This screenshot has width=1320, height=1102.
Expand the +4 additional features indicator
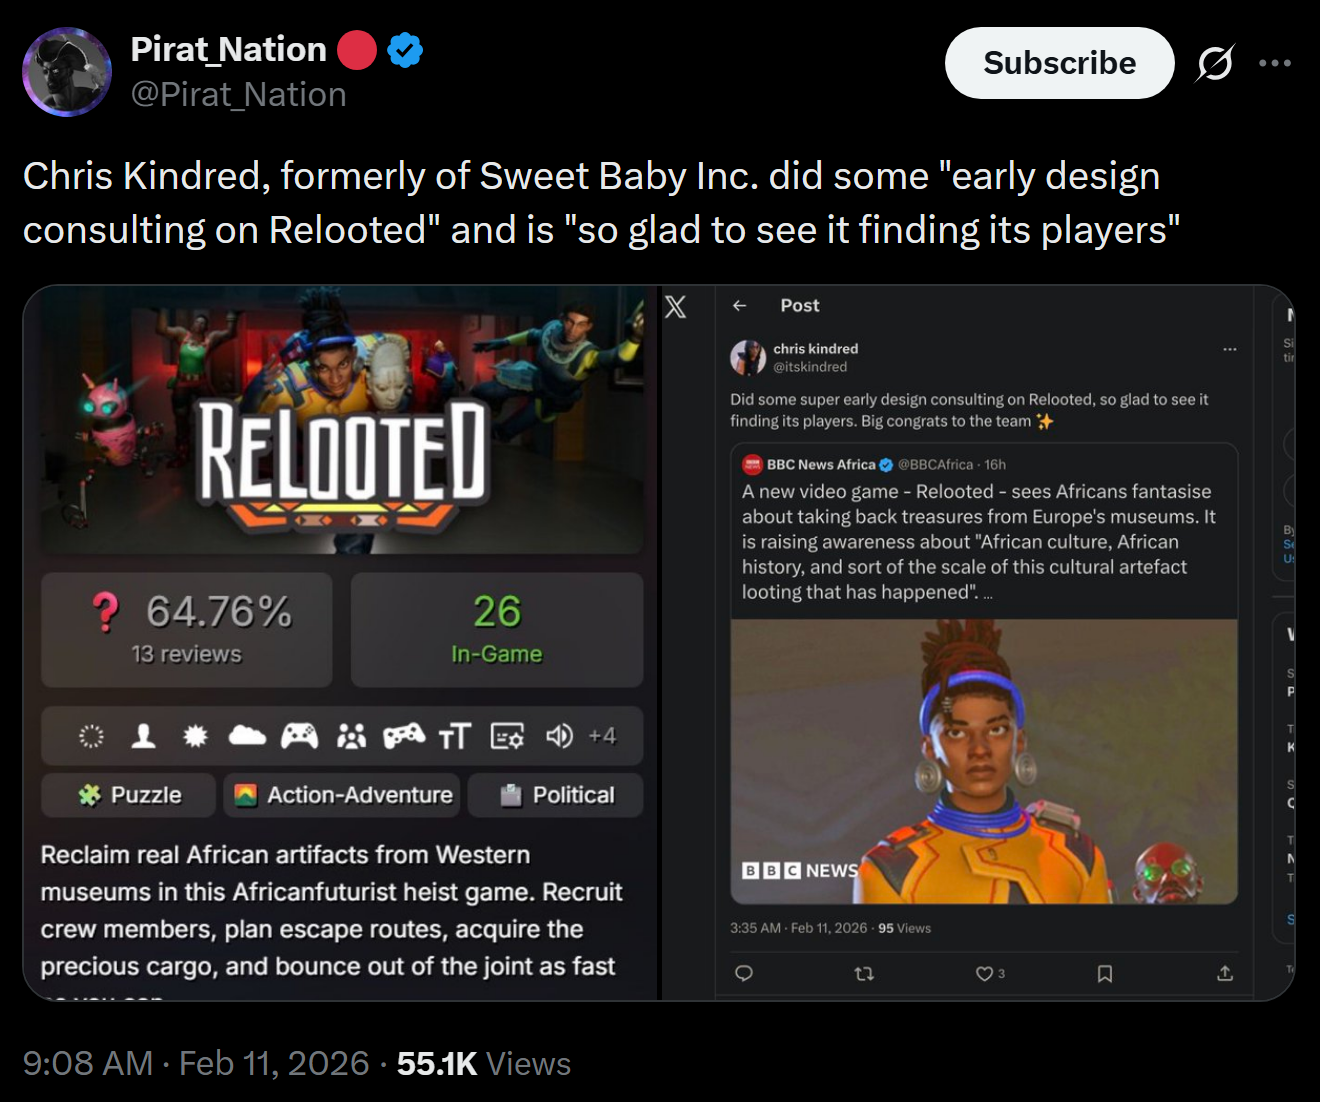[602, 736]
